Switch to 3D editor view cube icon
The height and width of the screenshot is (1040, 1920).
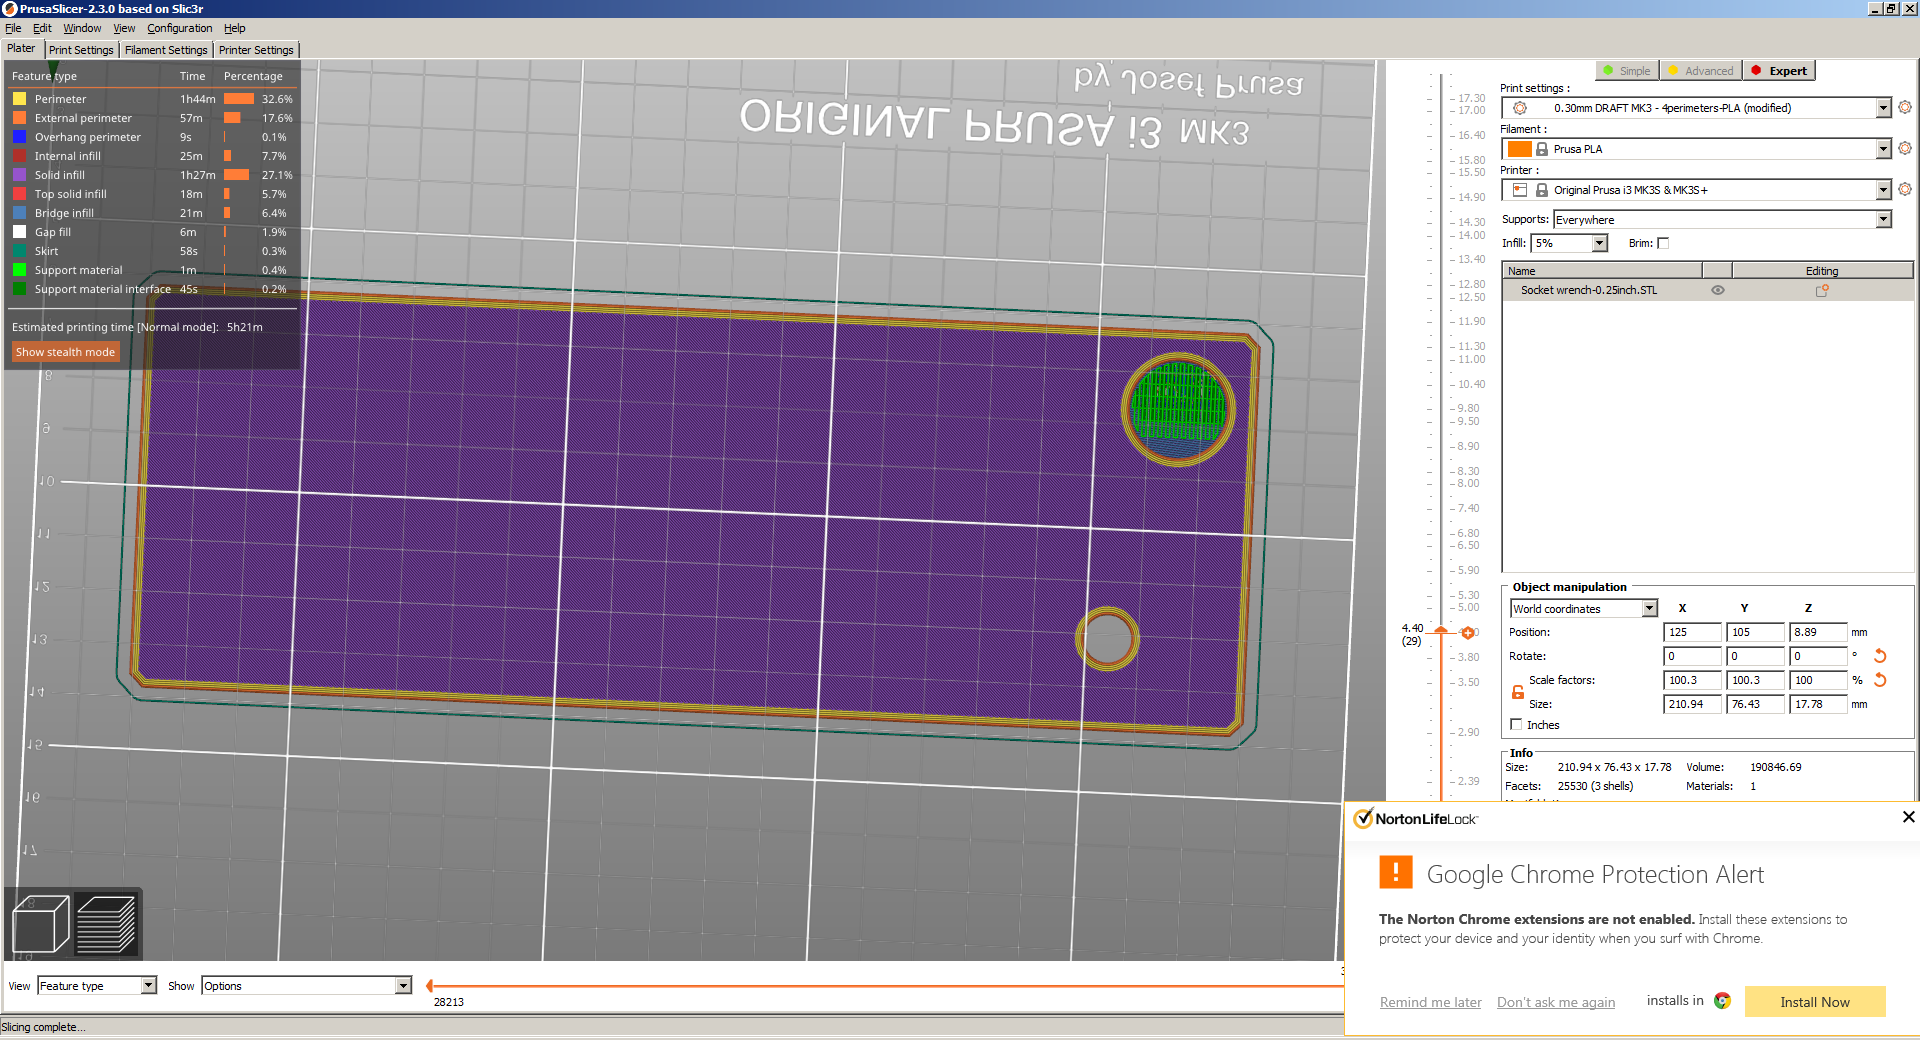pyautogui.click(x=41, y=924)
